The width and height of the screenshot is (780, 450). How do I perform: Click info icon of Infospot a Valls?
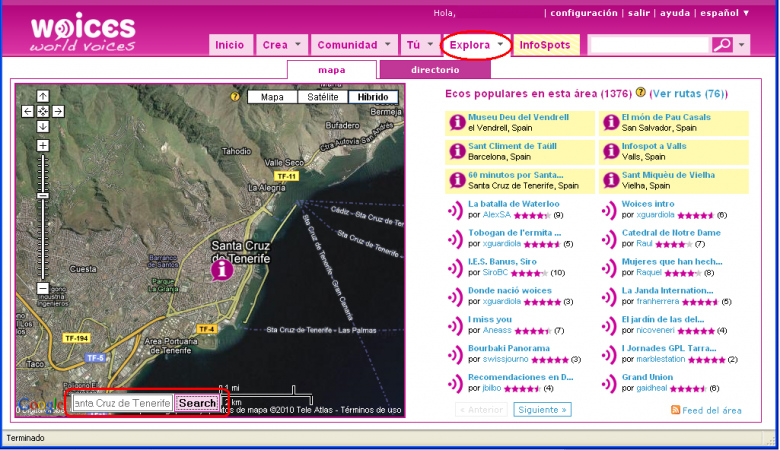point(610,151)
